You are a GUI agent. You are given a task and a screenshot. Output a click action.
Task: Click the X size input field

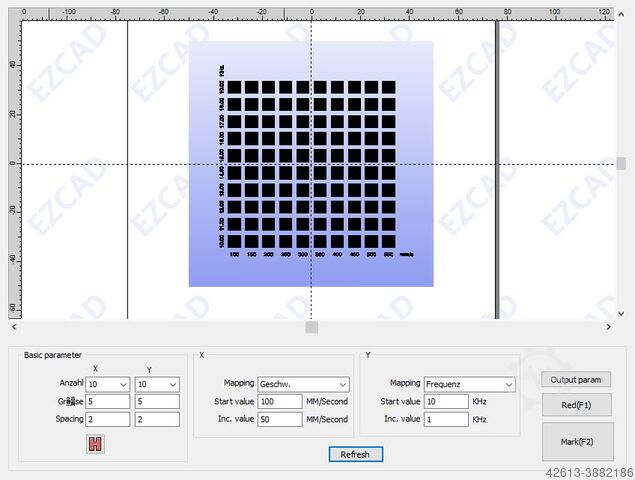(x=108, y=402)
